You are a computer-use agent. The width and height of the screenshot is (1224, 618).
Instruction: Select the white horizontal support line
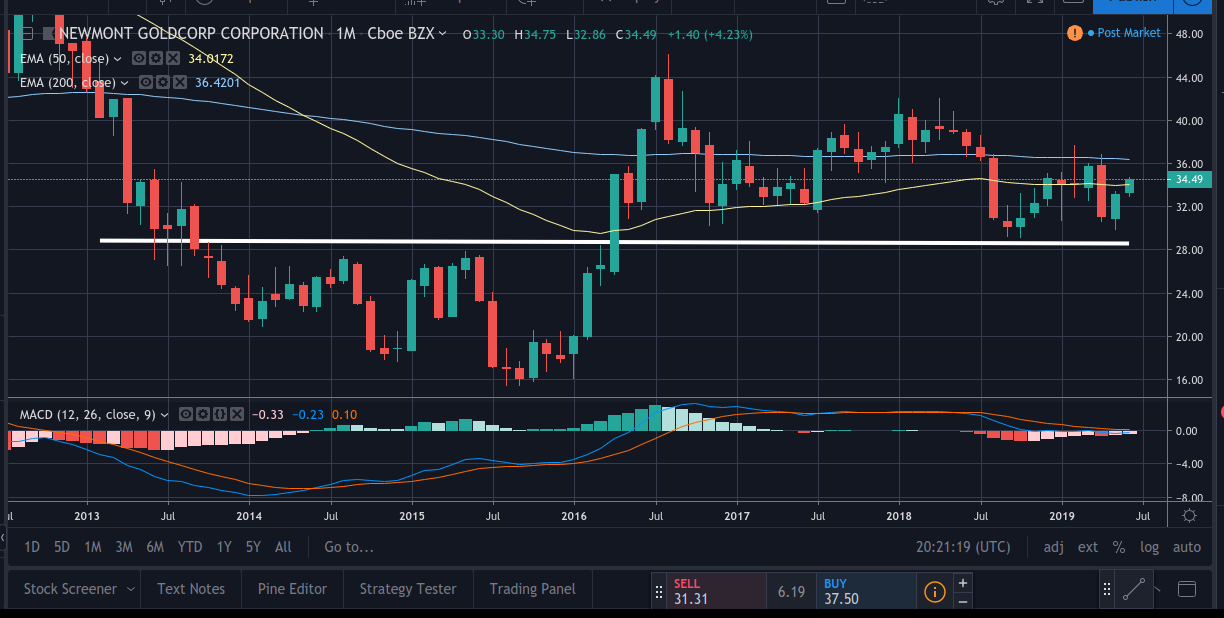[x=614, y=241]
